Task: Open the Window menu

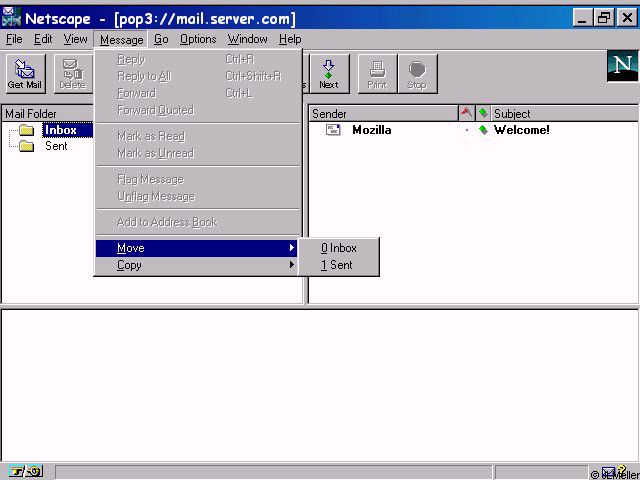Action: (248, 39)
